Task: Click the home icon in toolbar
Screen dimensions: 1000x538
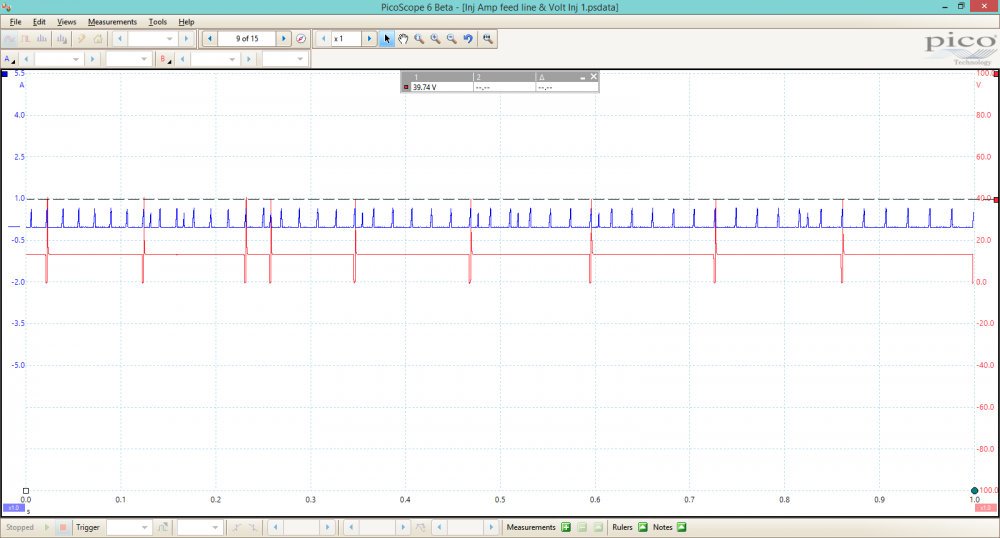Action: coord(98,39)
